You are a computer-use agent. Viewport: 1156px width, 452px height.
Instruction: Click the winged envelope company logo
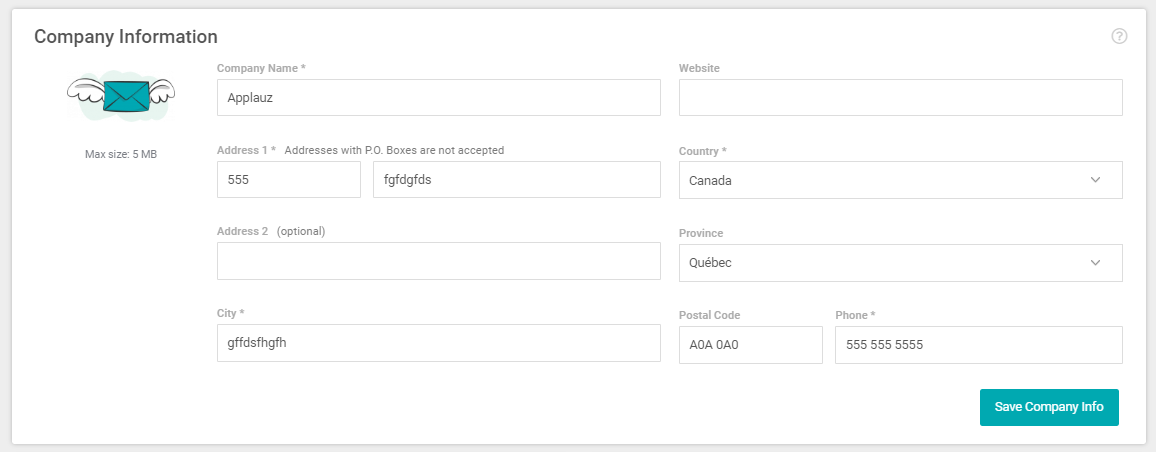[x=120, y=96]
